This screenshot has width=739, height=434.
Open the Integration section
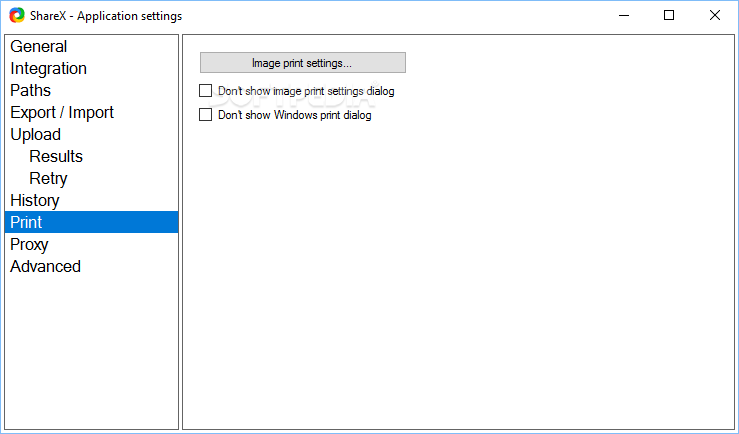pos(91,68)
